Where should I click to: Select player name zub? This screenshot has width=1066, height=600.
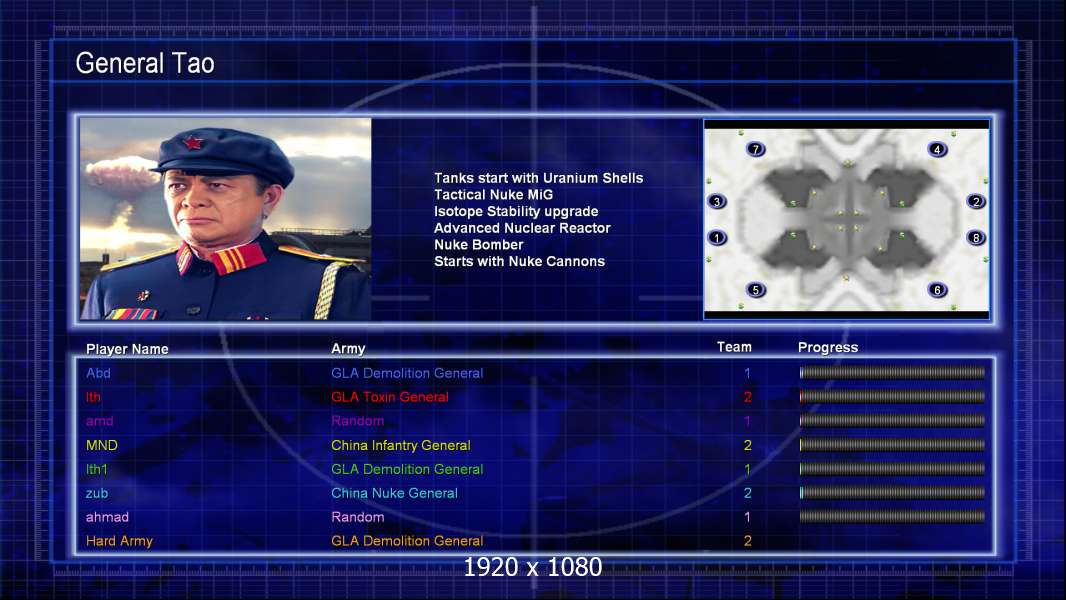tap(97, 493)
